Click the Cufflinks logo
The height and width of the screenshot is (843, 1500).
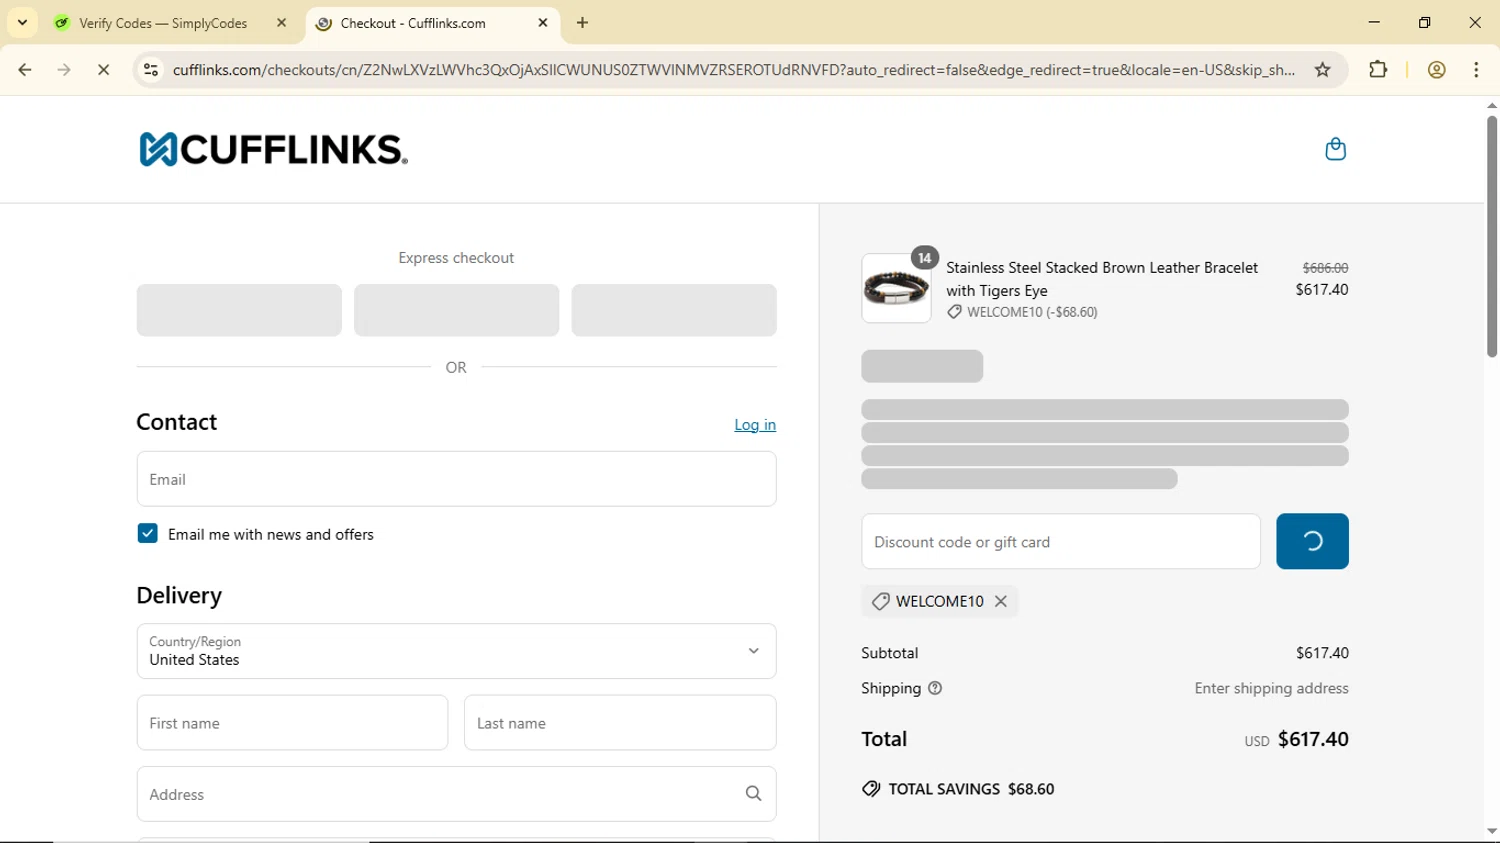273,150
